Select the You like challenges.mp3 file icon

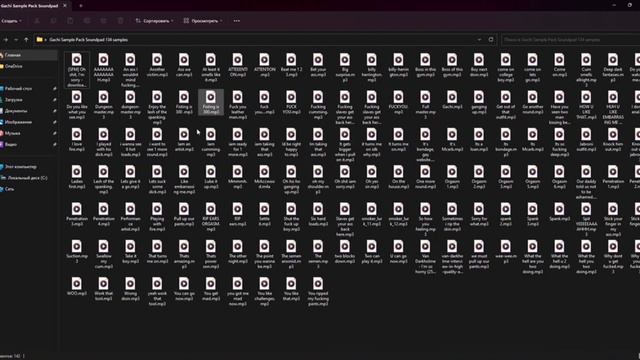point(264,283)
